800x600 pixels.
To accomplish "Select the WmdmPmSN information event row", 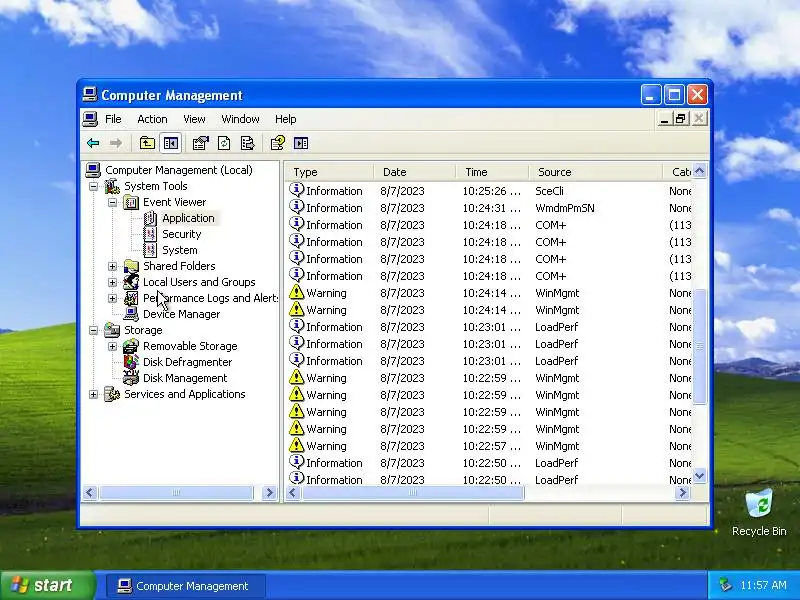I will [490, 208].
